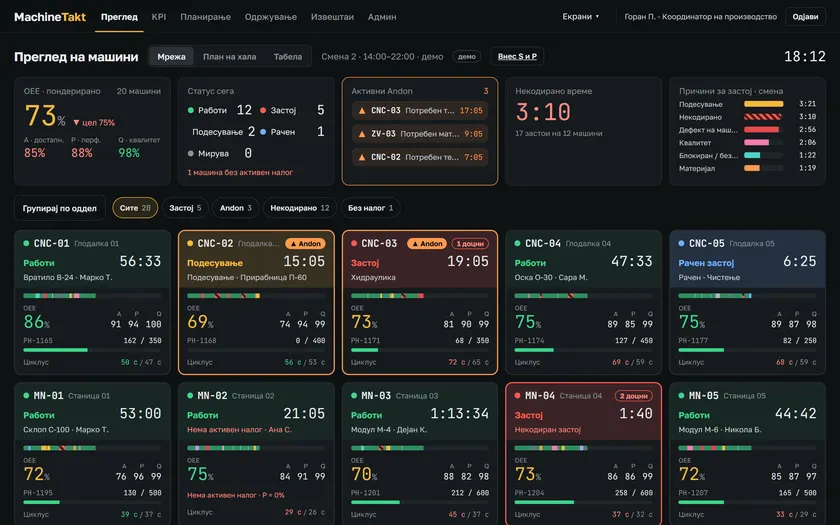Click order number PH-1204 on MN-04
840x525 pixels.
tap(529, 492)
